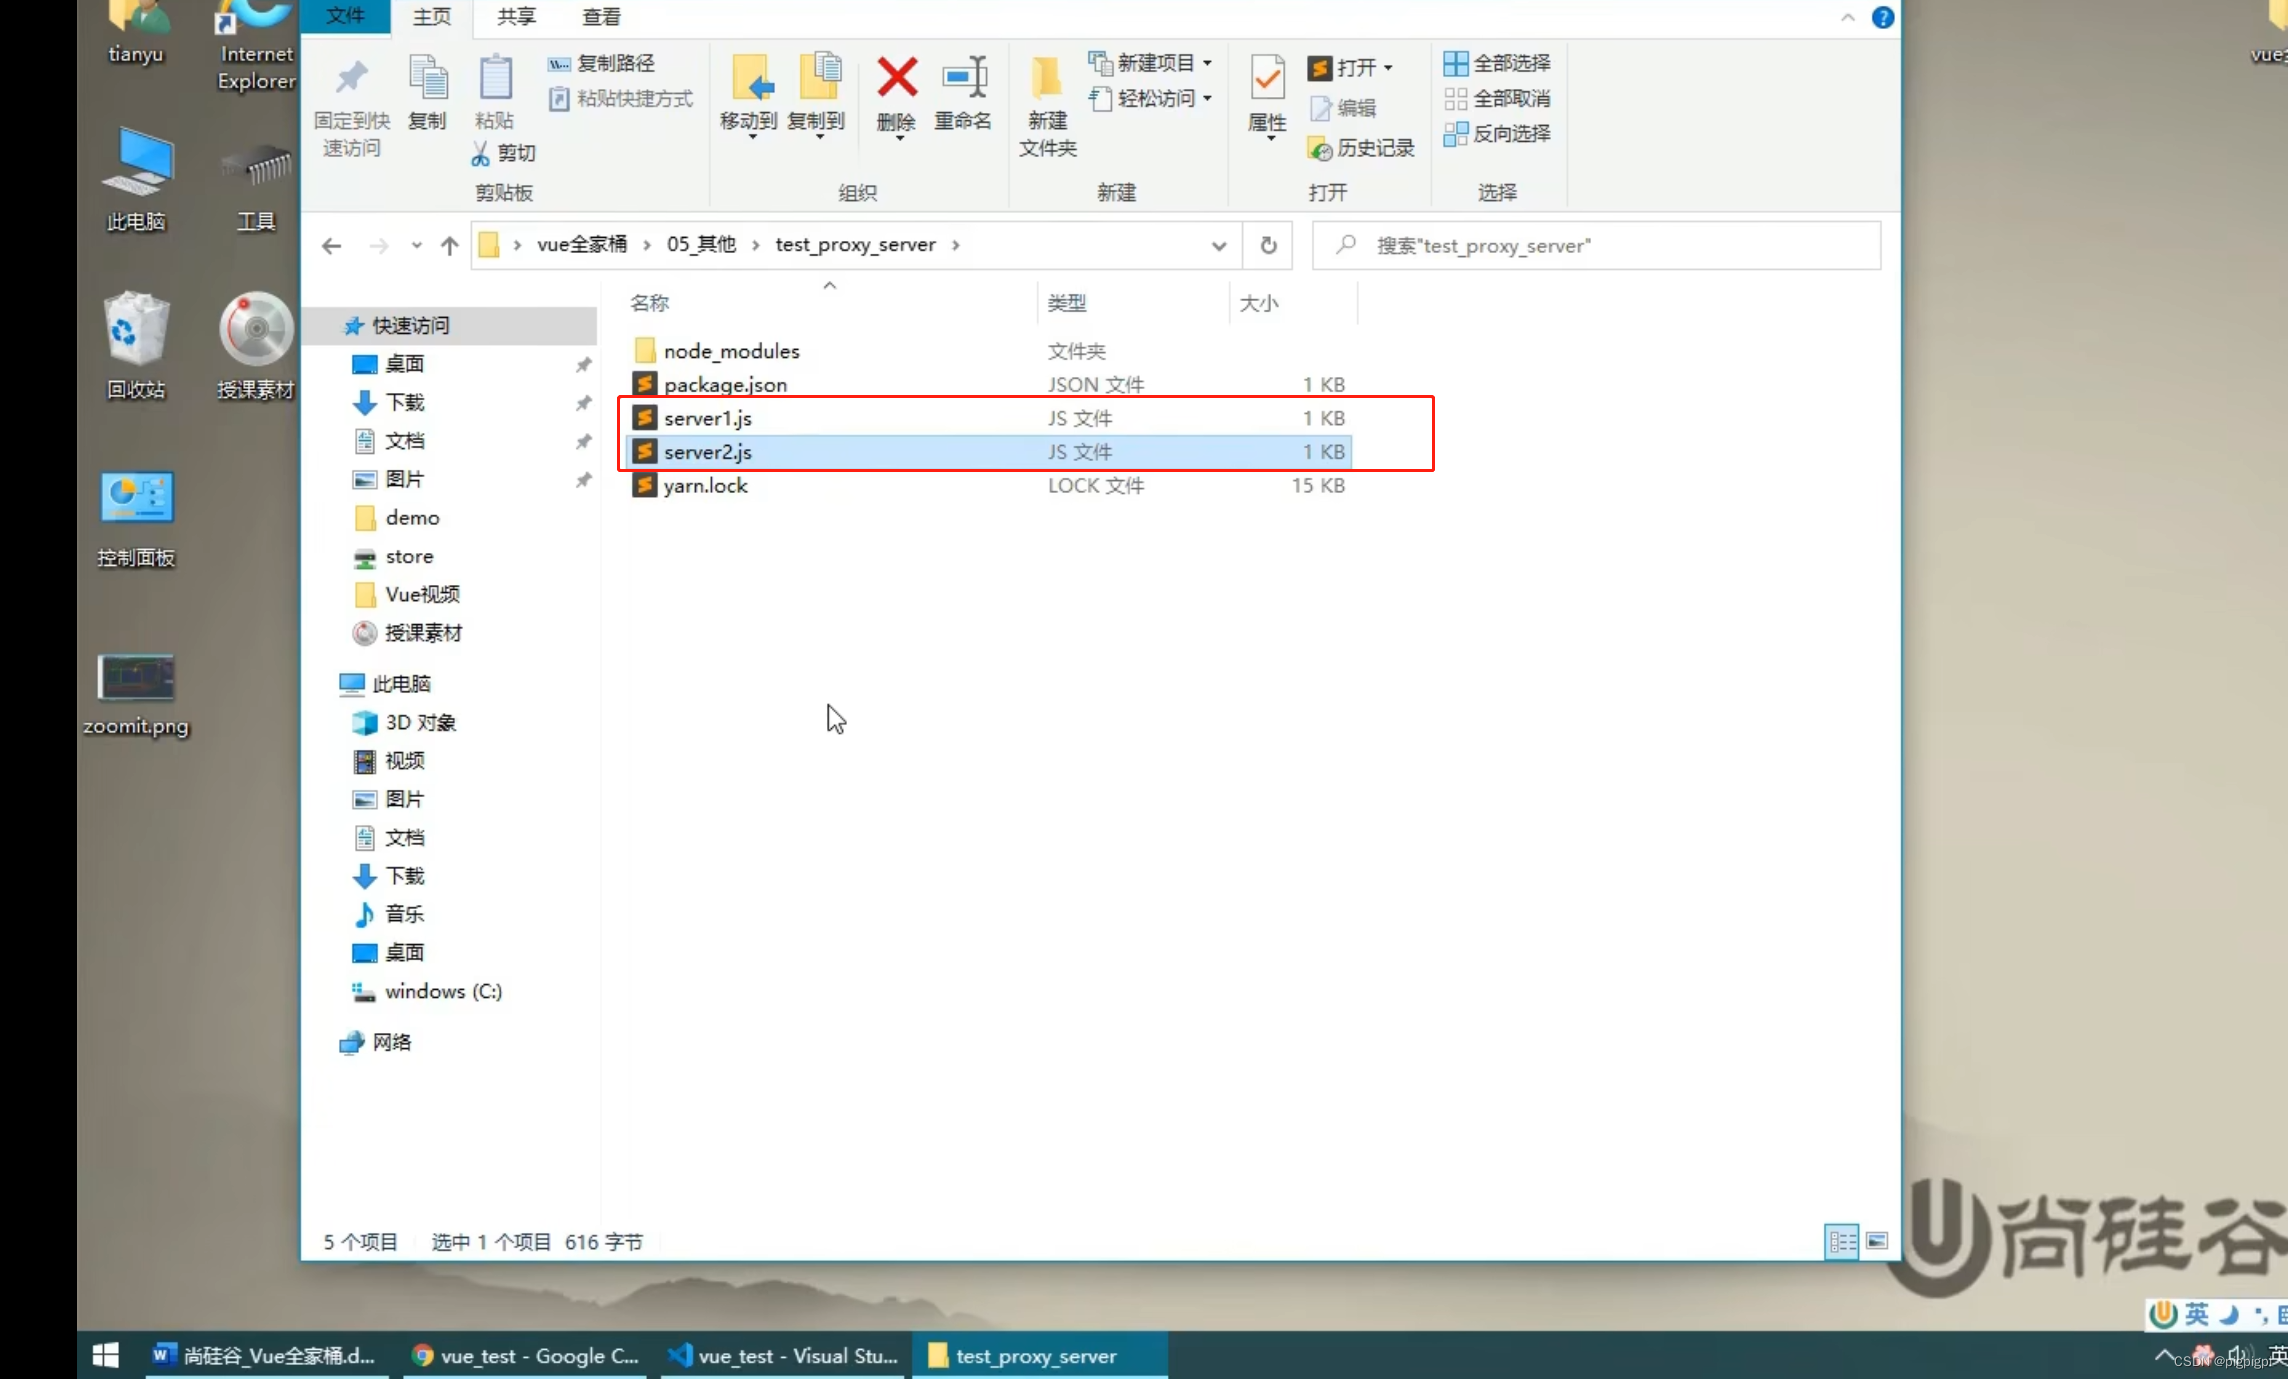2288x1379 pixels.
Task: Collapse the ribbon with the chevron
Action: point(1847,17)
